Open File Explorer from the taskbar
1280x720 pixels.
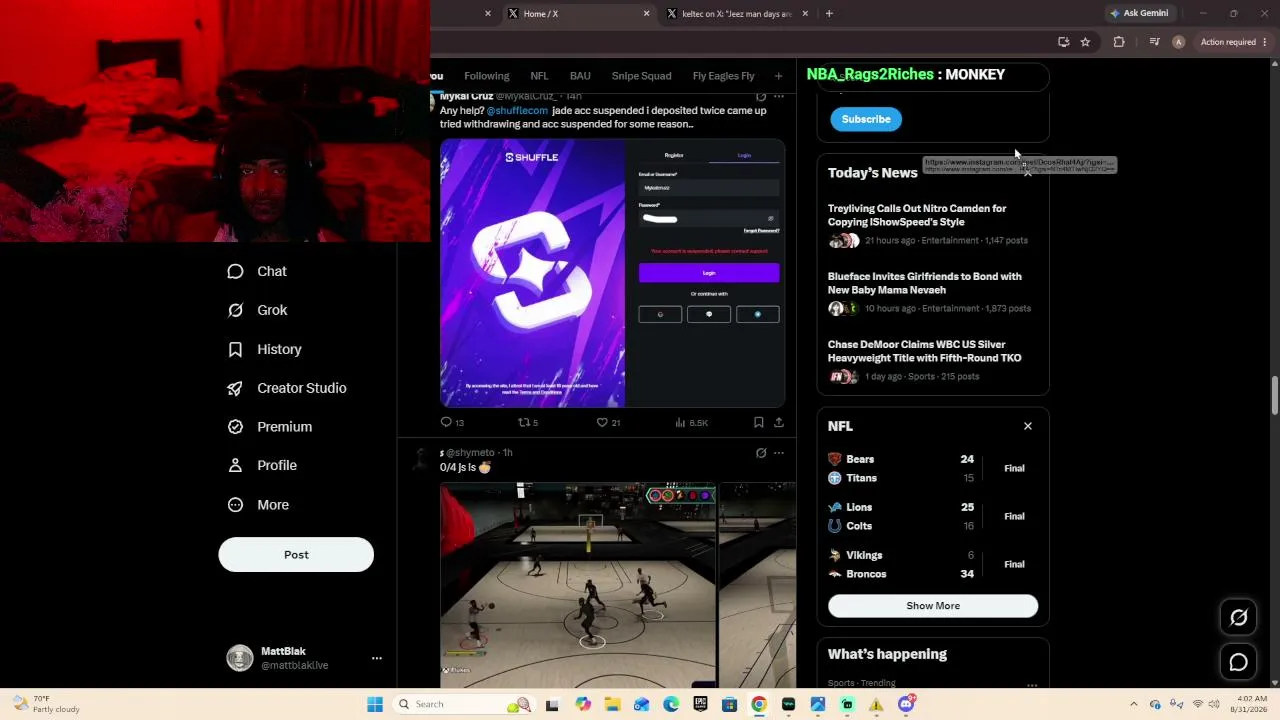click(x=612, y=704)
